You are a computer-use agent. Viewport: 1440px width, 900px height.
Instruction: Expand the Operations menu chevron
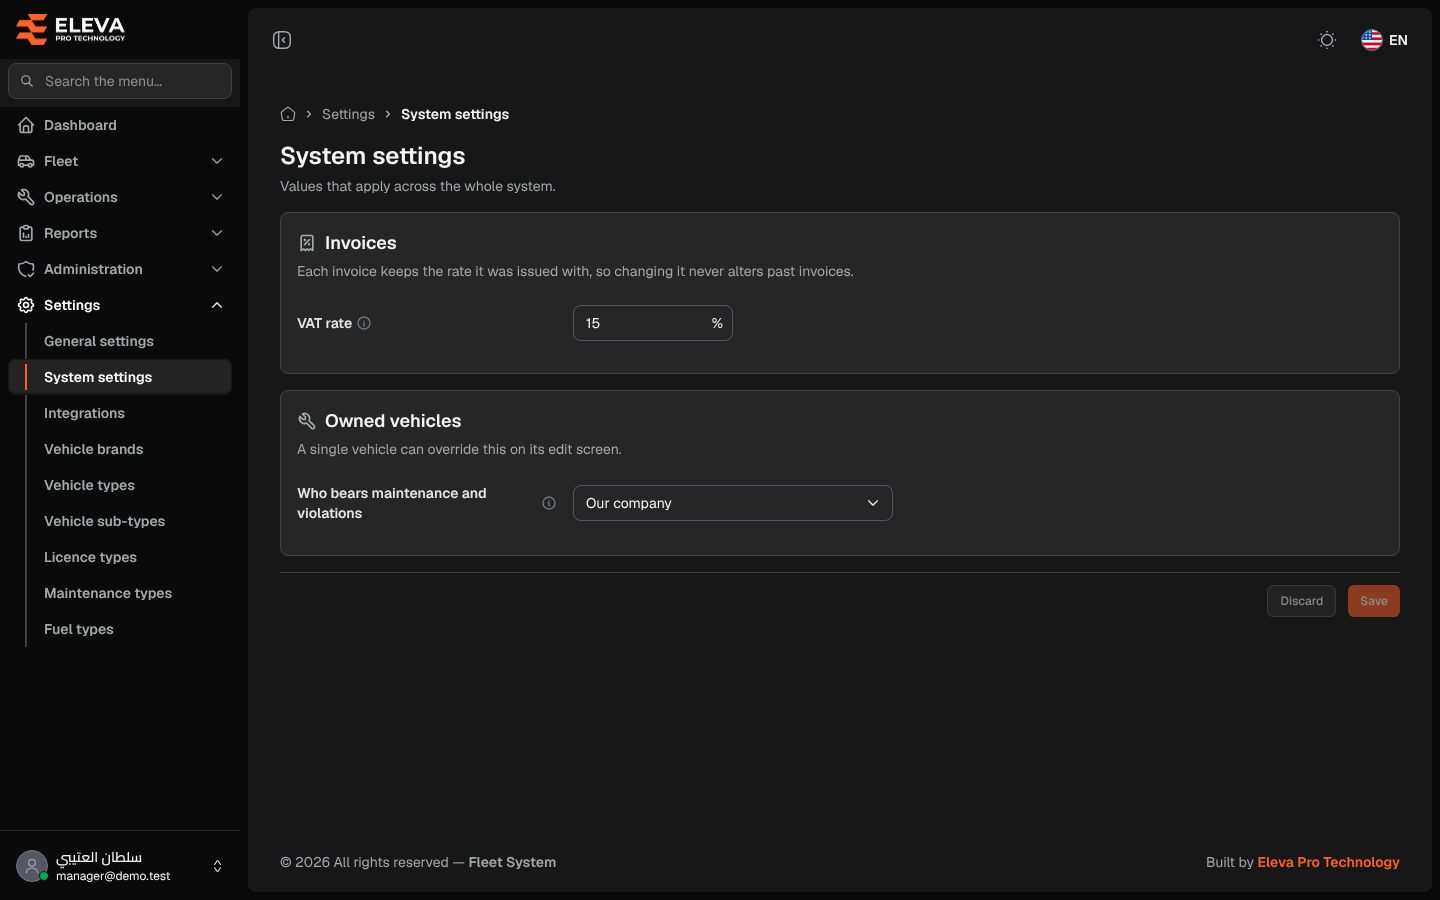click(217, 197)
